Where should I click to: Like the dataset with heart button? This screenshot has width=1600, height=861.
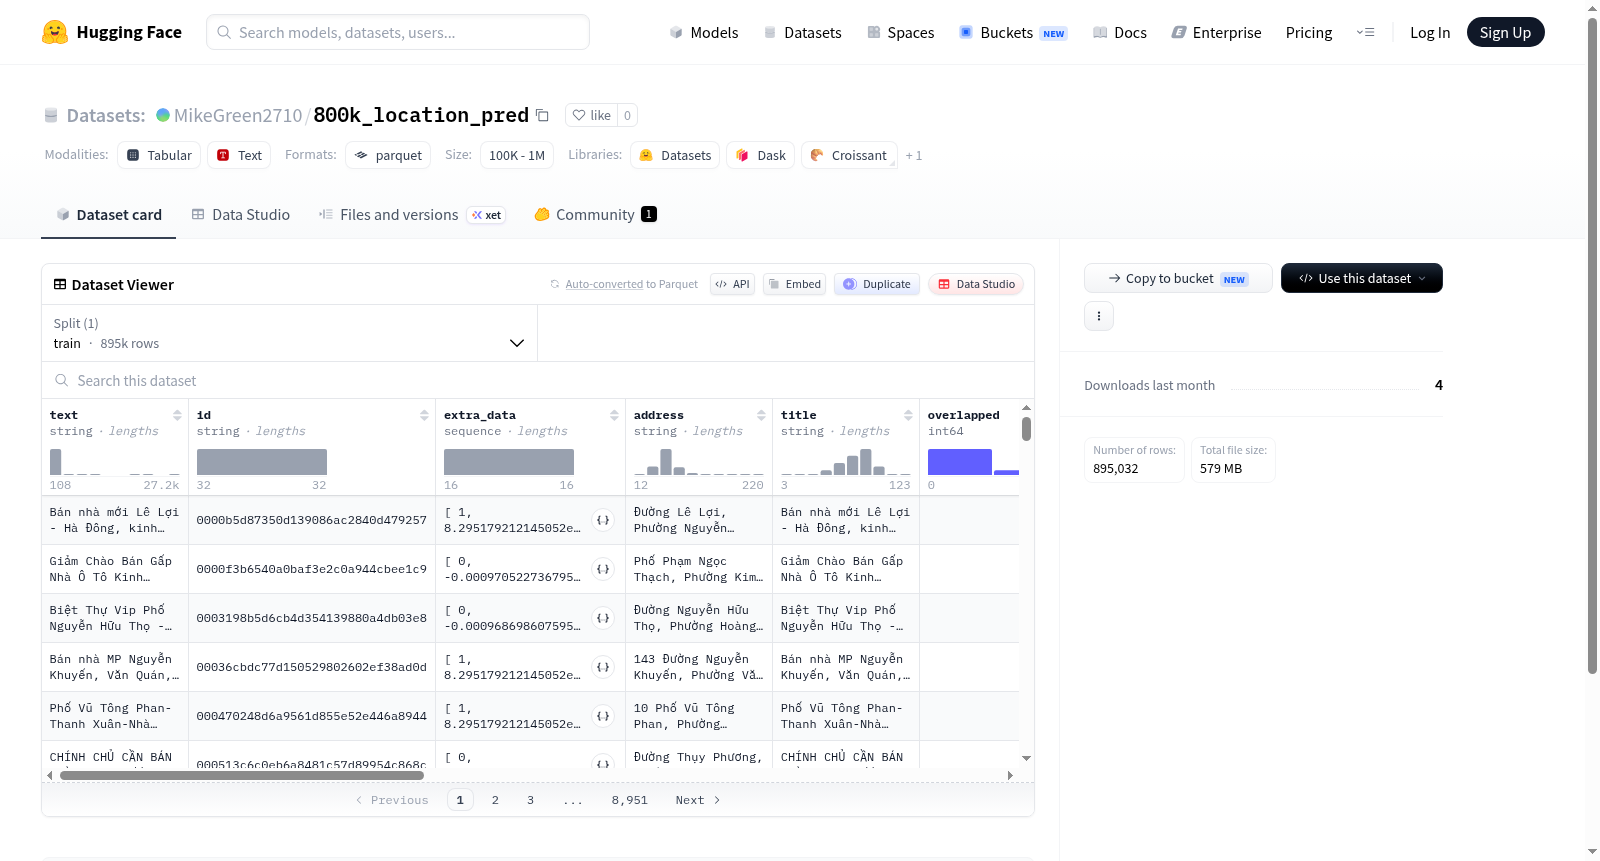[591, 115]
